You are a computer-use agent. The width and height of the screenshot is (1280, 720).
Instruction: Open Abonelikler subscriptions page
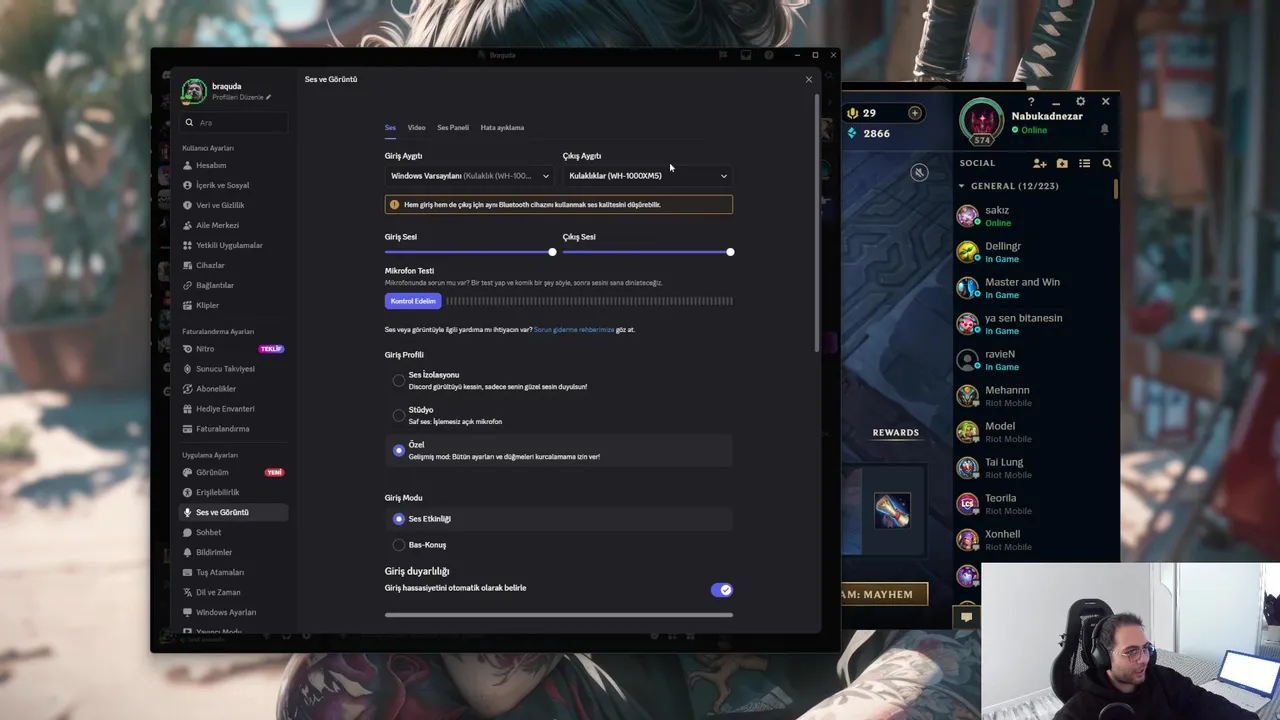click(x=233, y=389)
